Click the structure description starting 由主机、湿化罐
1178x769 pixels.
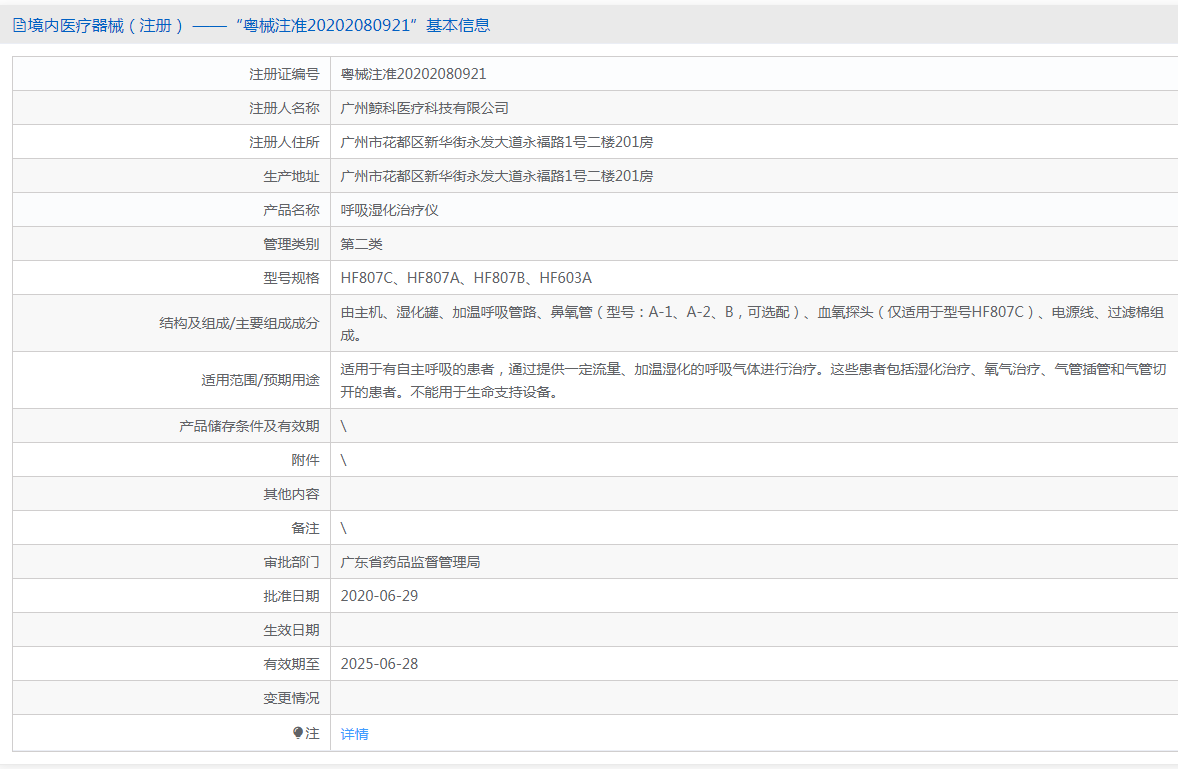[x=752, y=324]
